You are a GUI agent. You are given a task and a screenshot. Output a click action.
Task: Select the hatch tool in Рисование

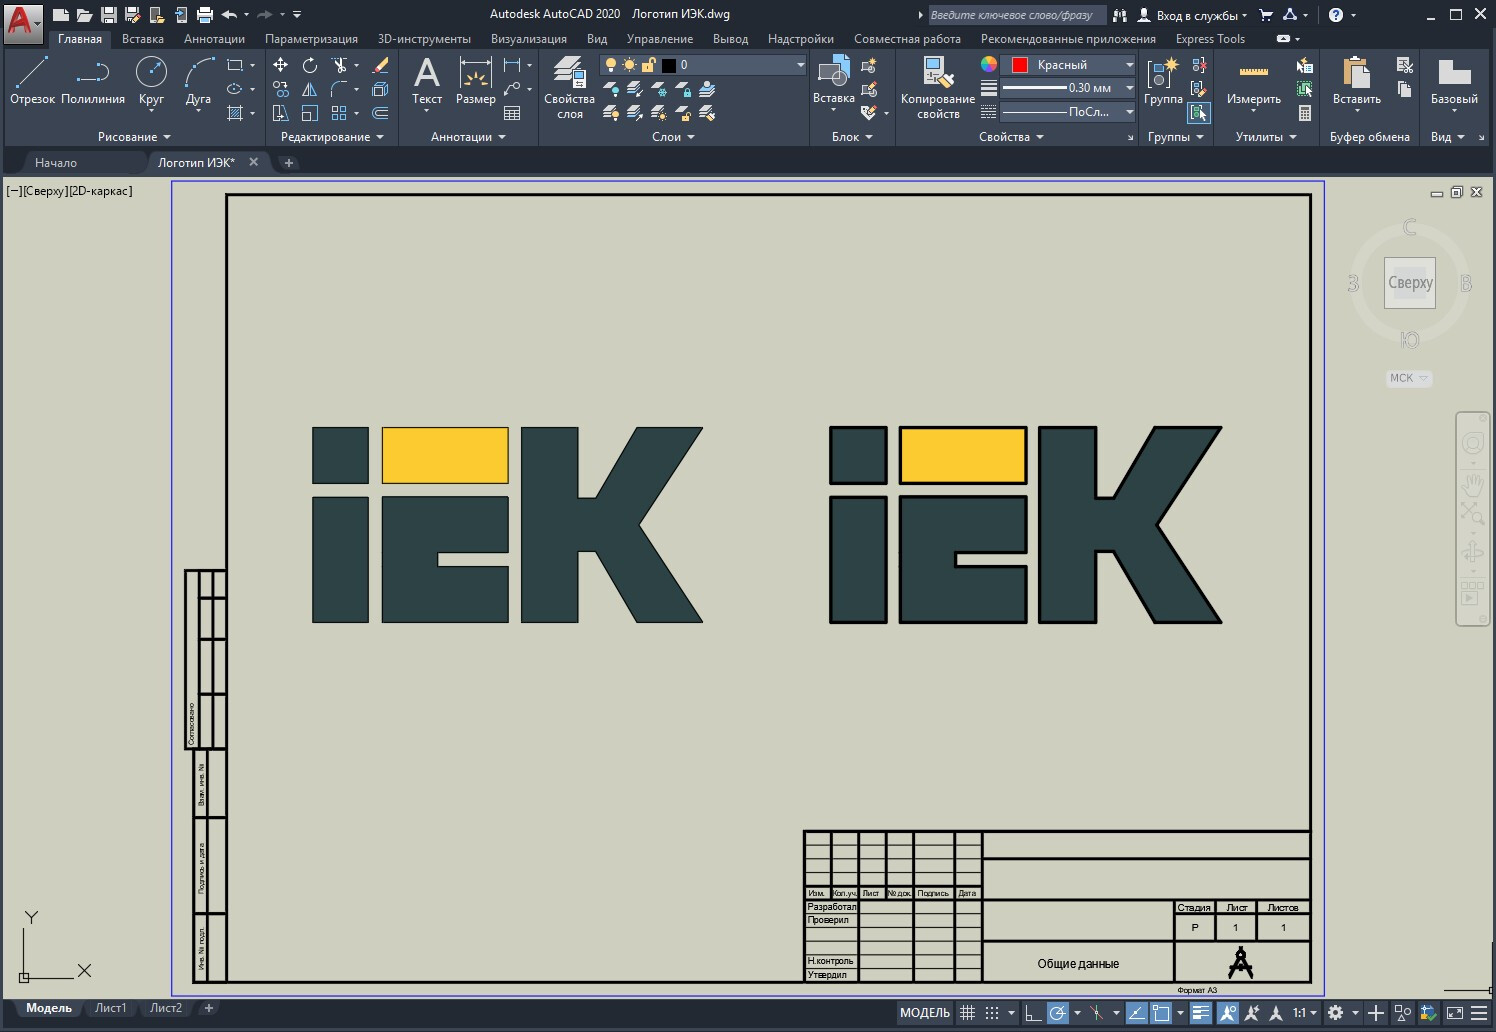pyautogui.click(x=235, y=113)
